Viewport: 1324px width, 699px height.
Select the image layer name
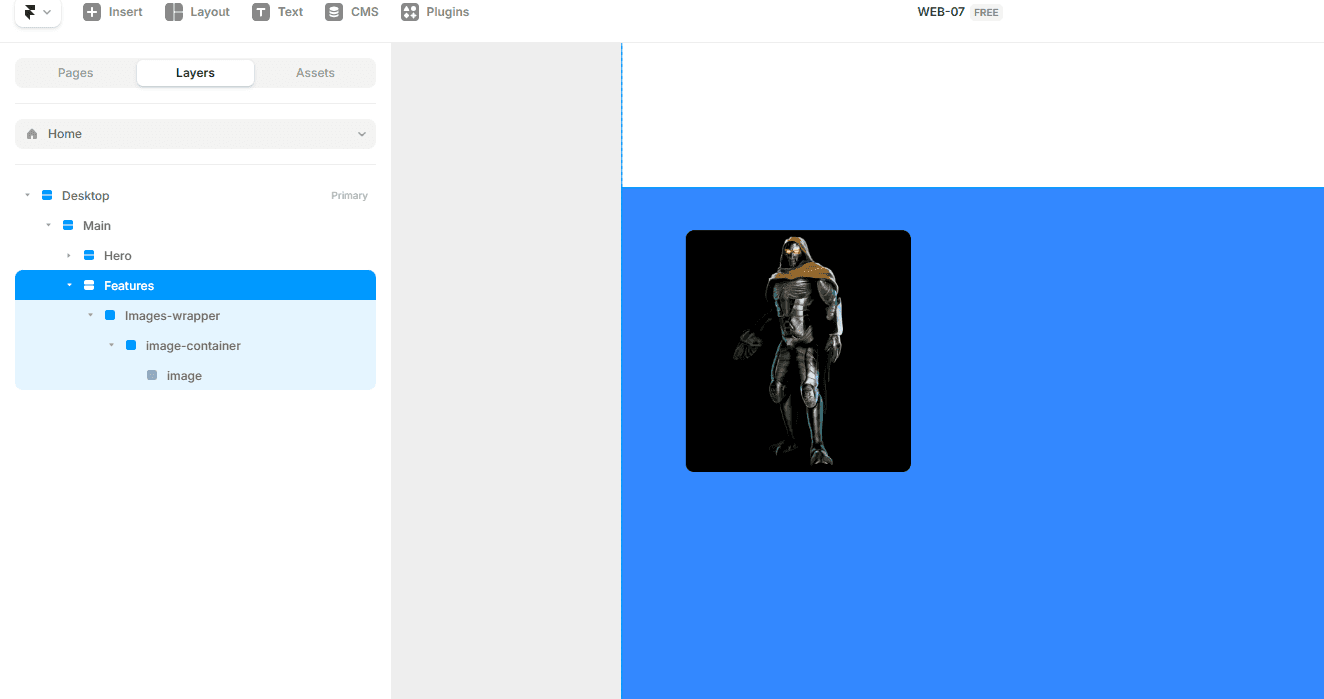click(x=184, y=376)
